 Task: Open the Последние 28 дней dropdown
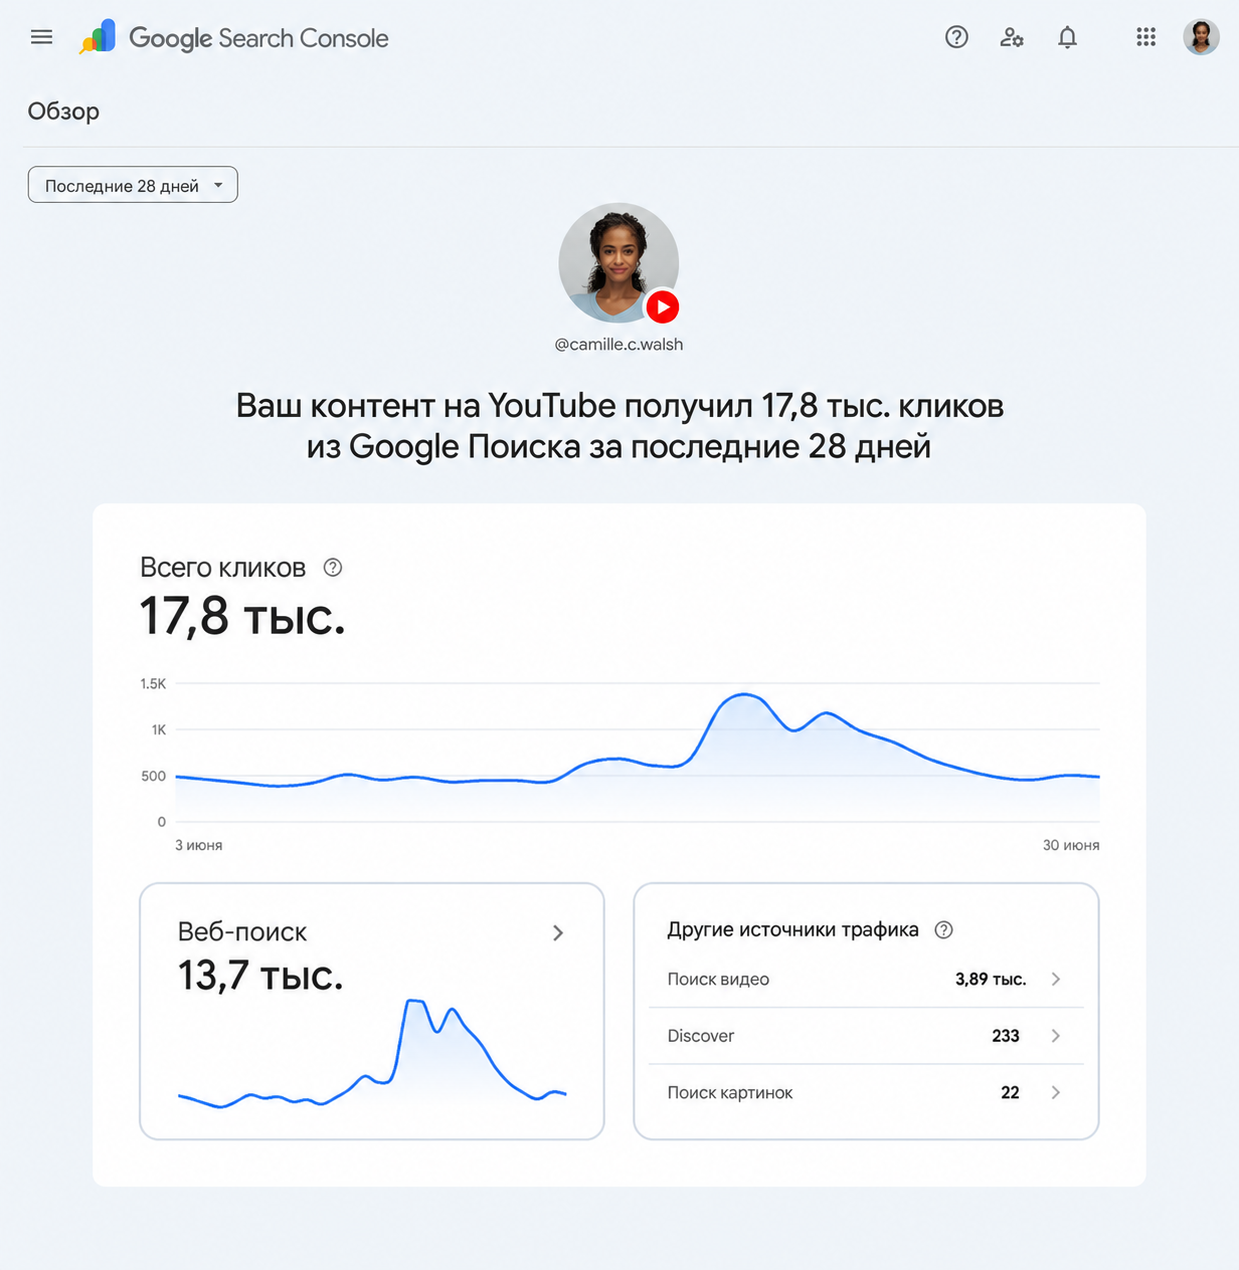[x=133, y=185]
